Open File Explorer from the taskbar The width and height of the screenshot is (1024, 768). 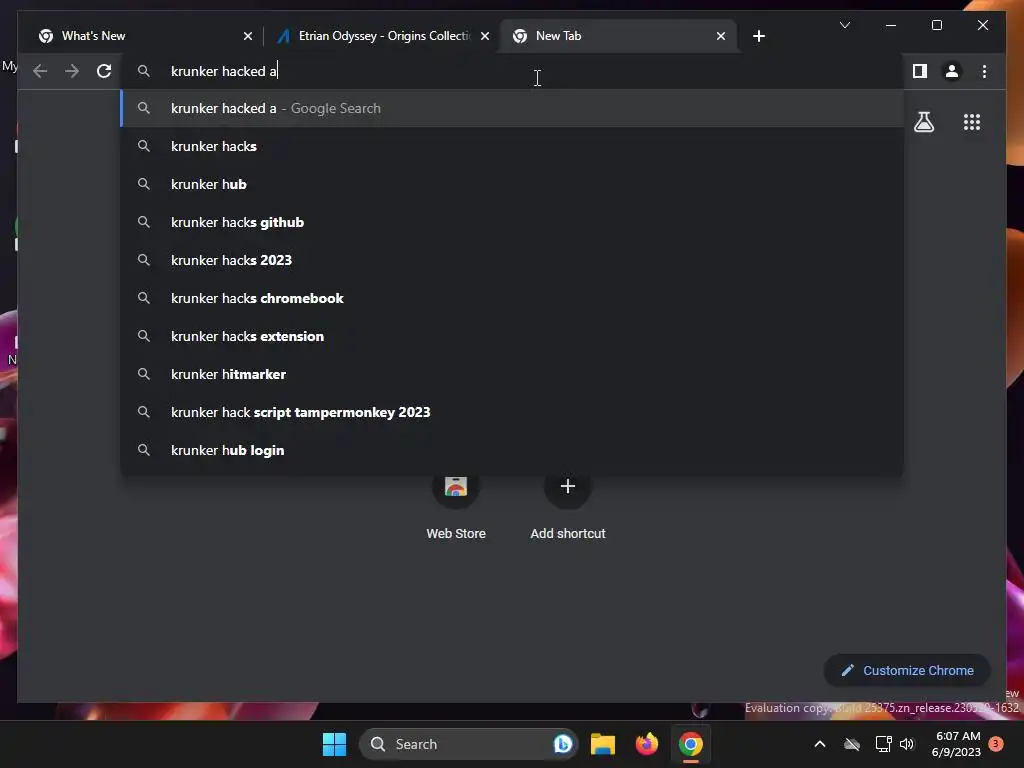(x=603, y=744)
